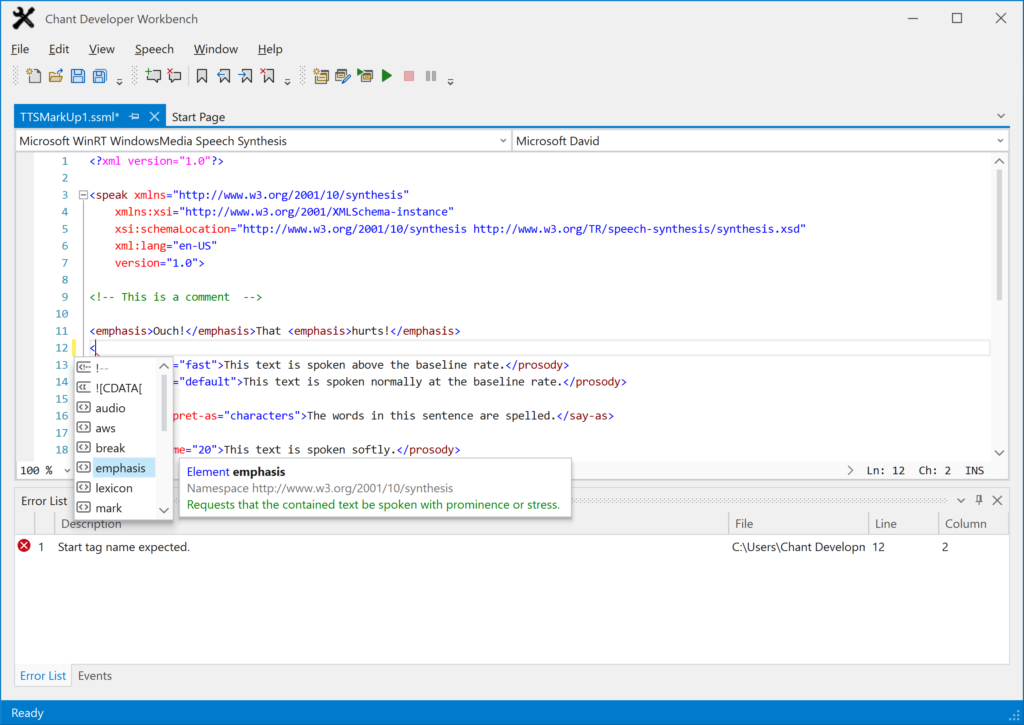
Task: Open the View menu
Action: tap(102, 49)
